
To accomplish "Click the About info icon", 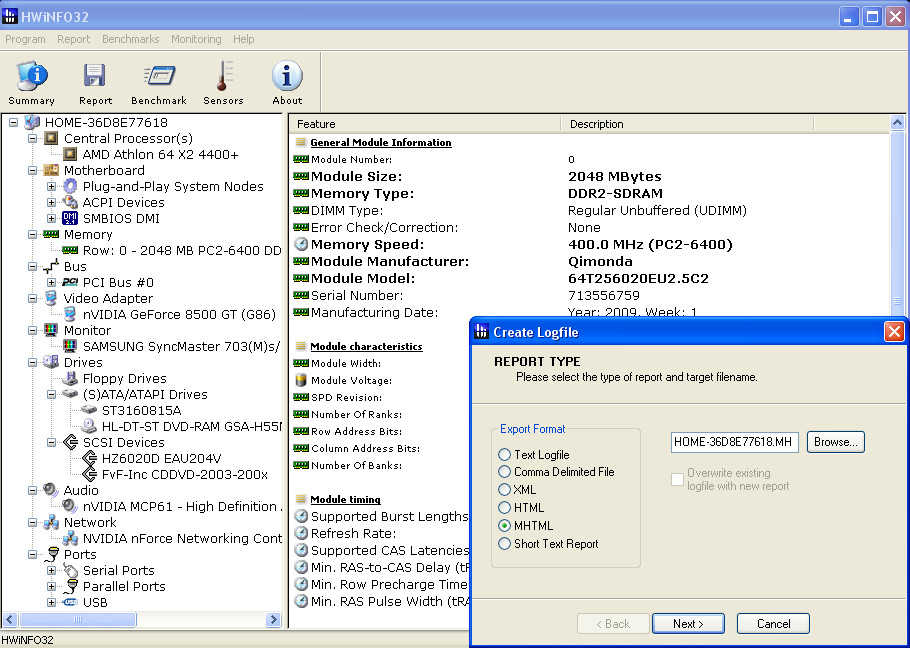I will coord(287,82).
